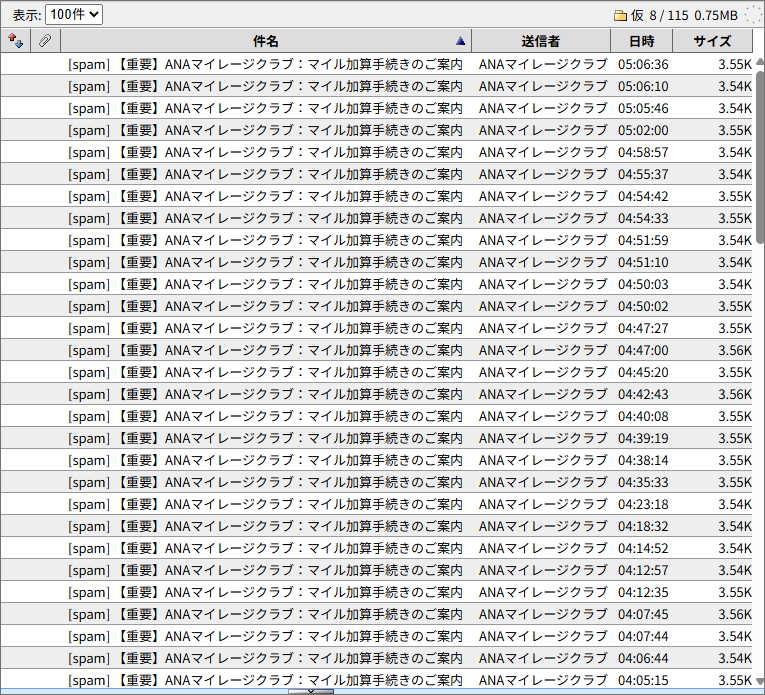Open the message received at 04:51:59
Screen dimensions: 765x695
[x=376, y=240]
